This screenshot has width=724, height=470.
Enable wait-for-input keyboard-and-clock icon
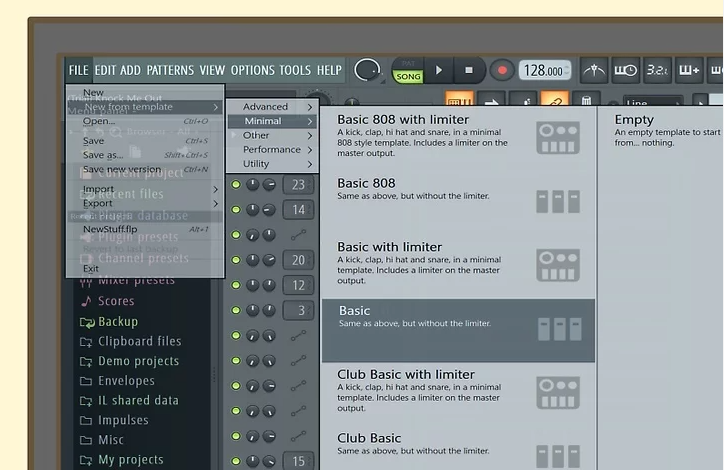click(x=625, y=70)
